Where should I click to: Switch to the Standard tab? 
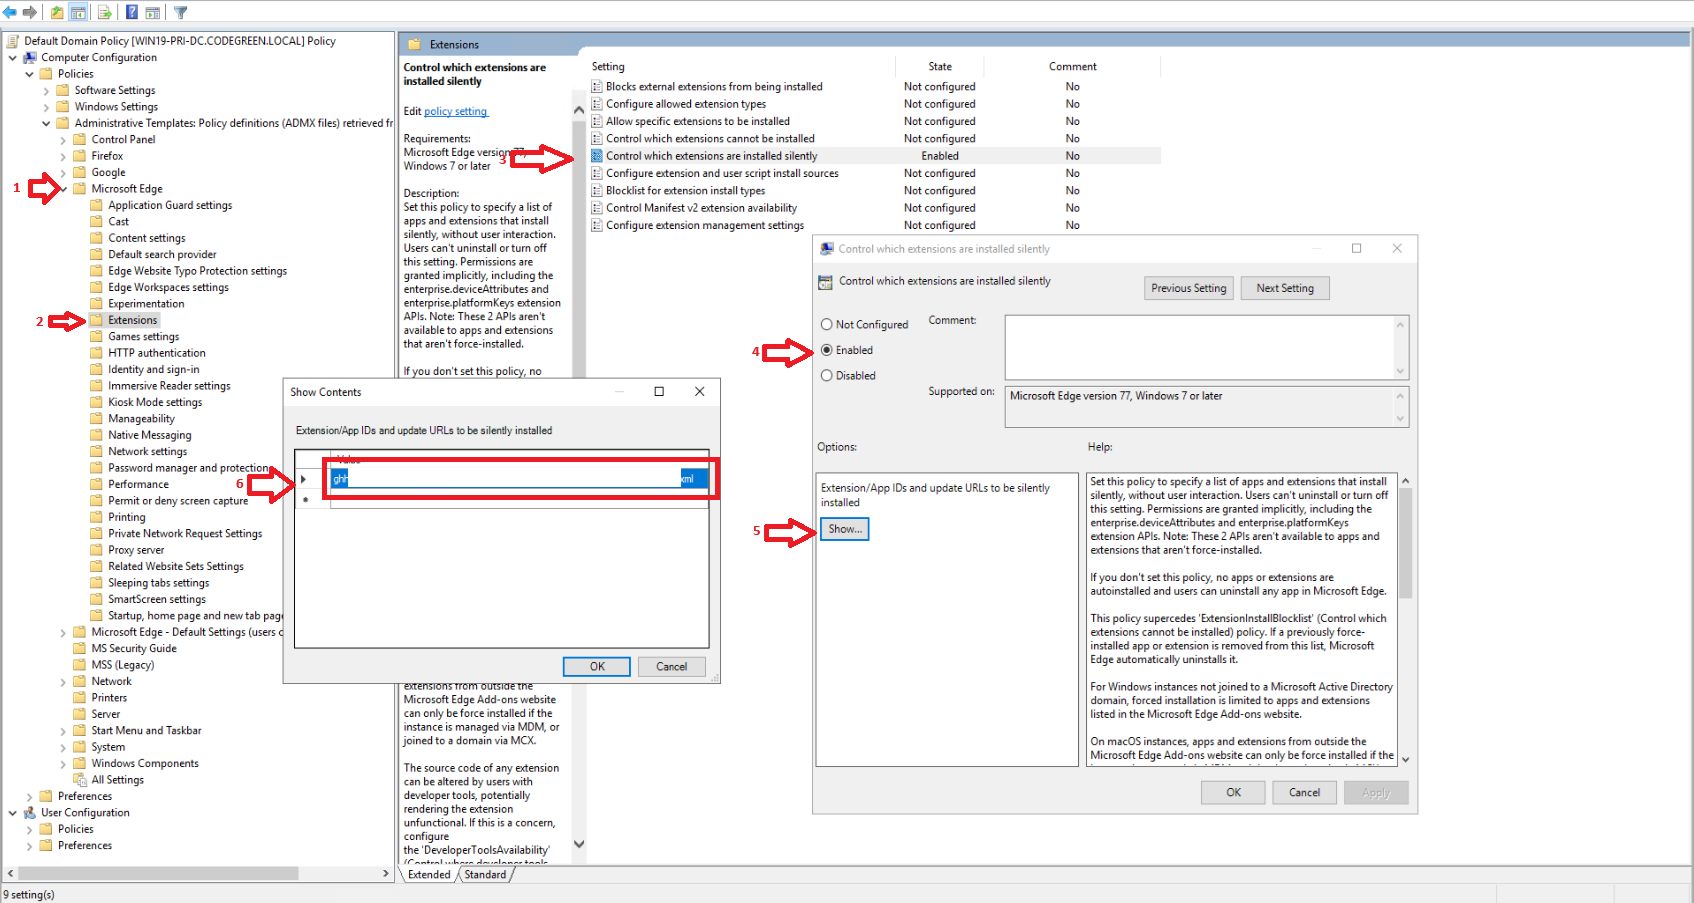[x=485, y=875]
